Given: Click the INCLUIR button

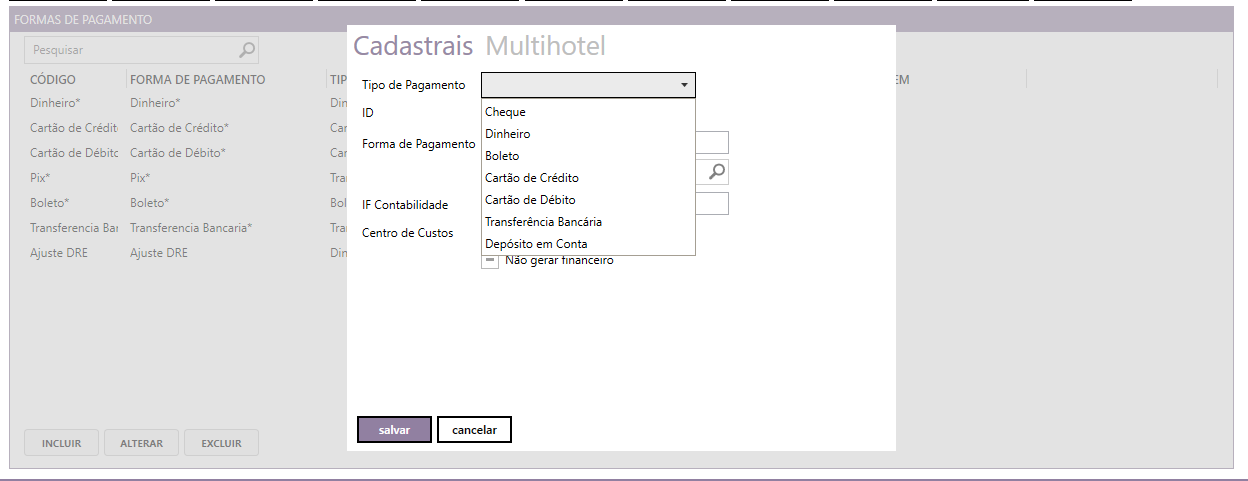Looking at the screenshot, I should (x=61, y=443).
